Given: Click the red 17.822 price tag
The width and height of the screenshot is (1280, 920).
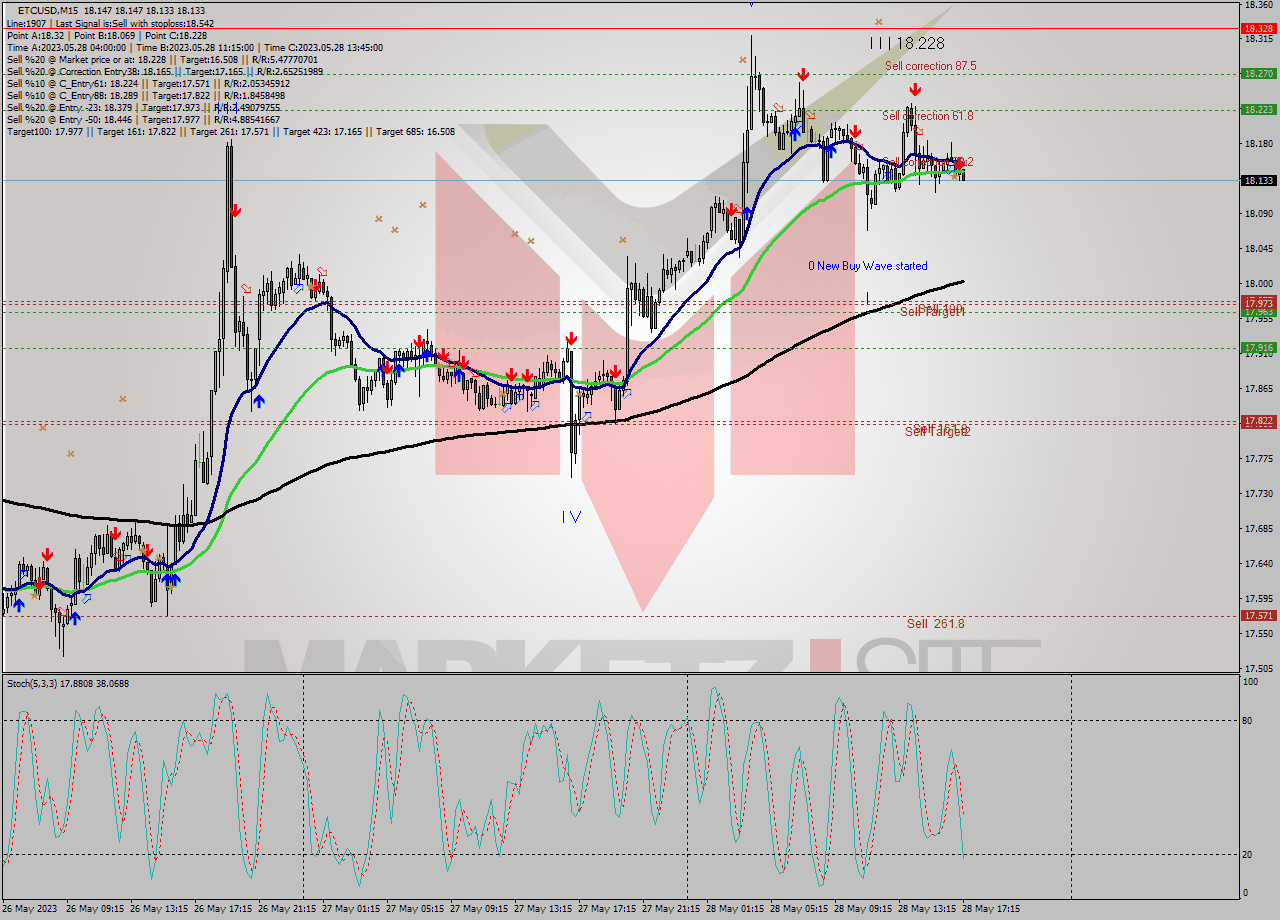Looking at the screenshot, I should tap(1257, 422).
